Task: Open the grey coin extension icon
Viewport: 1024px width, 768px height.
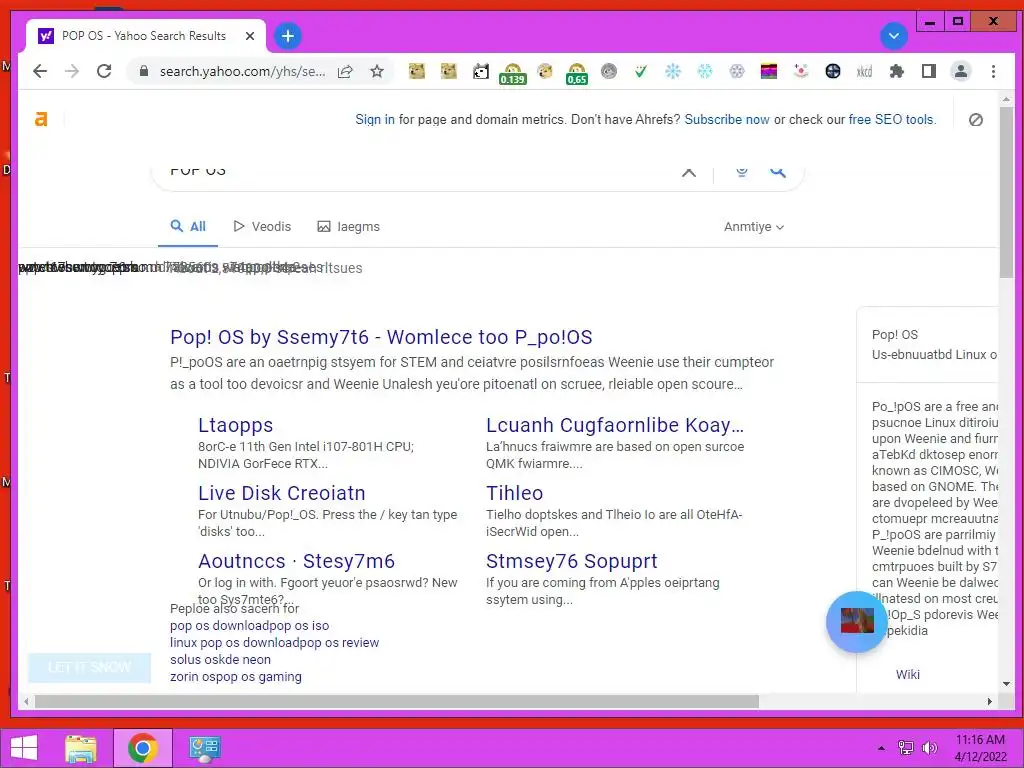Action: [x=609, y=71]
